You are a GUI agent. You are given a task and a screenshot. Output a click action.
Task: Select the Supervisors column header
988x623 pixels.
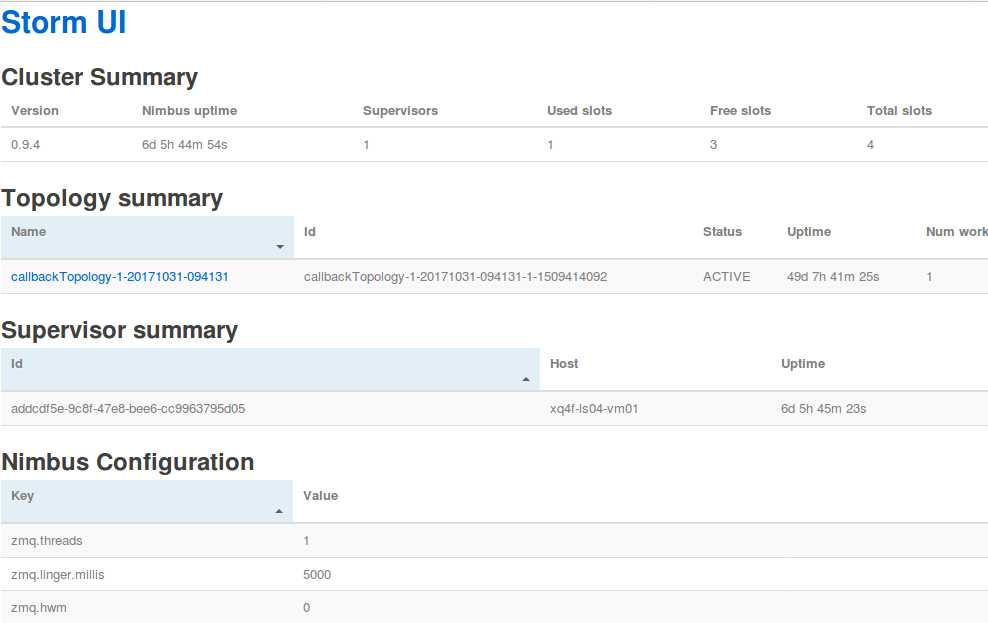pyautogui.click(x=400, y=111)
